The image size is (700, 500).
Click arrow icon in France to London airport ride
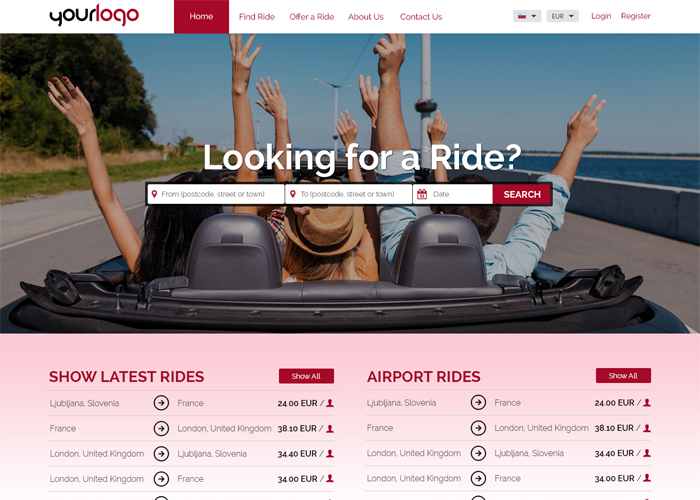pyautogui.click(x=478, y=428)
